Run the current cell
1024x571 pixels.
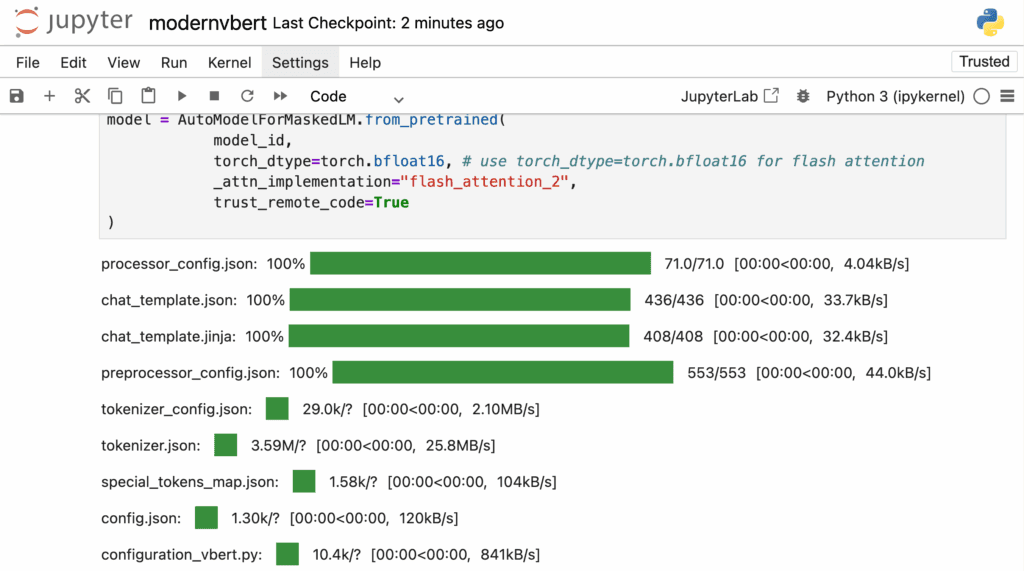(x=181, y=96)
